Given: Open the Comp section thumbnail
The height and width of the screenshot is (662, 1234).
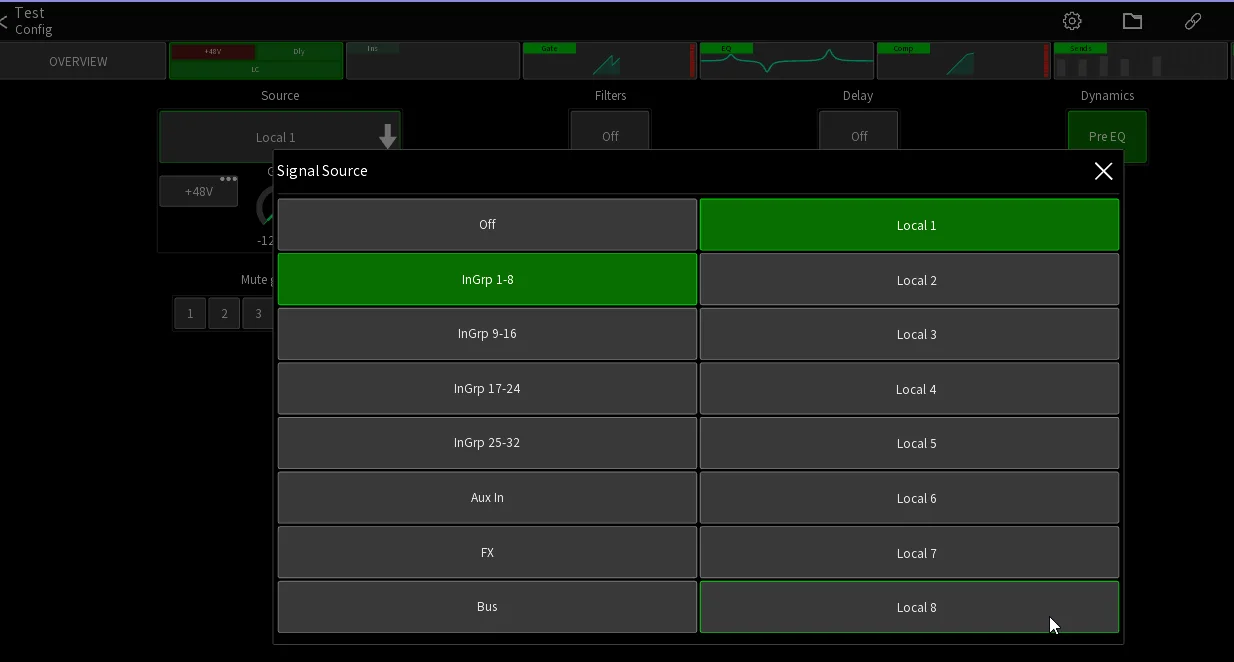Looking at the screenshot, I should tap(963, 61).
